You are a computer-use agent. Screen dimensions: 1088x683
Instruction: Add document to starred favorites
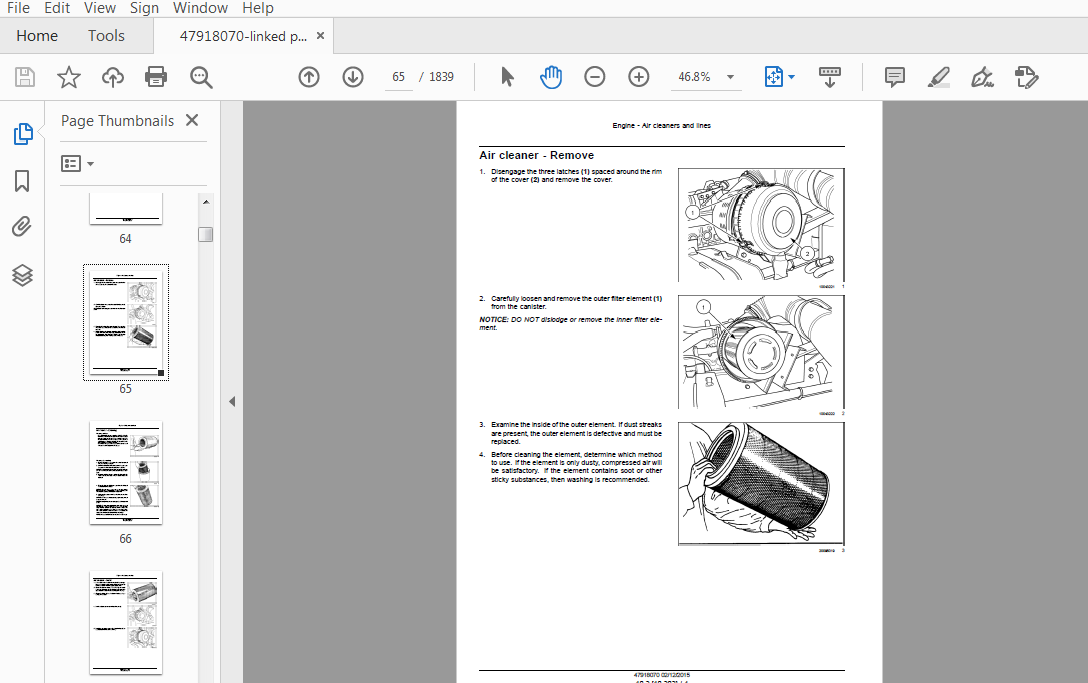(x=69, y=76)
